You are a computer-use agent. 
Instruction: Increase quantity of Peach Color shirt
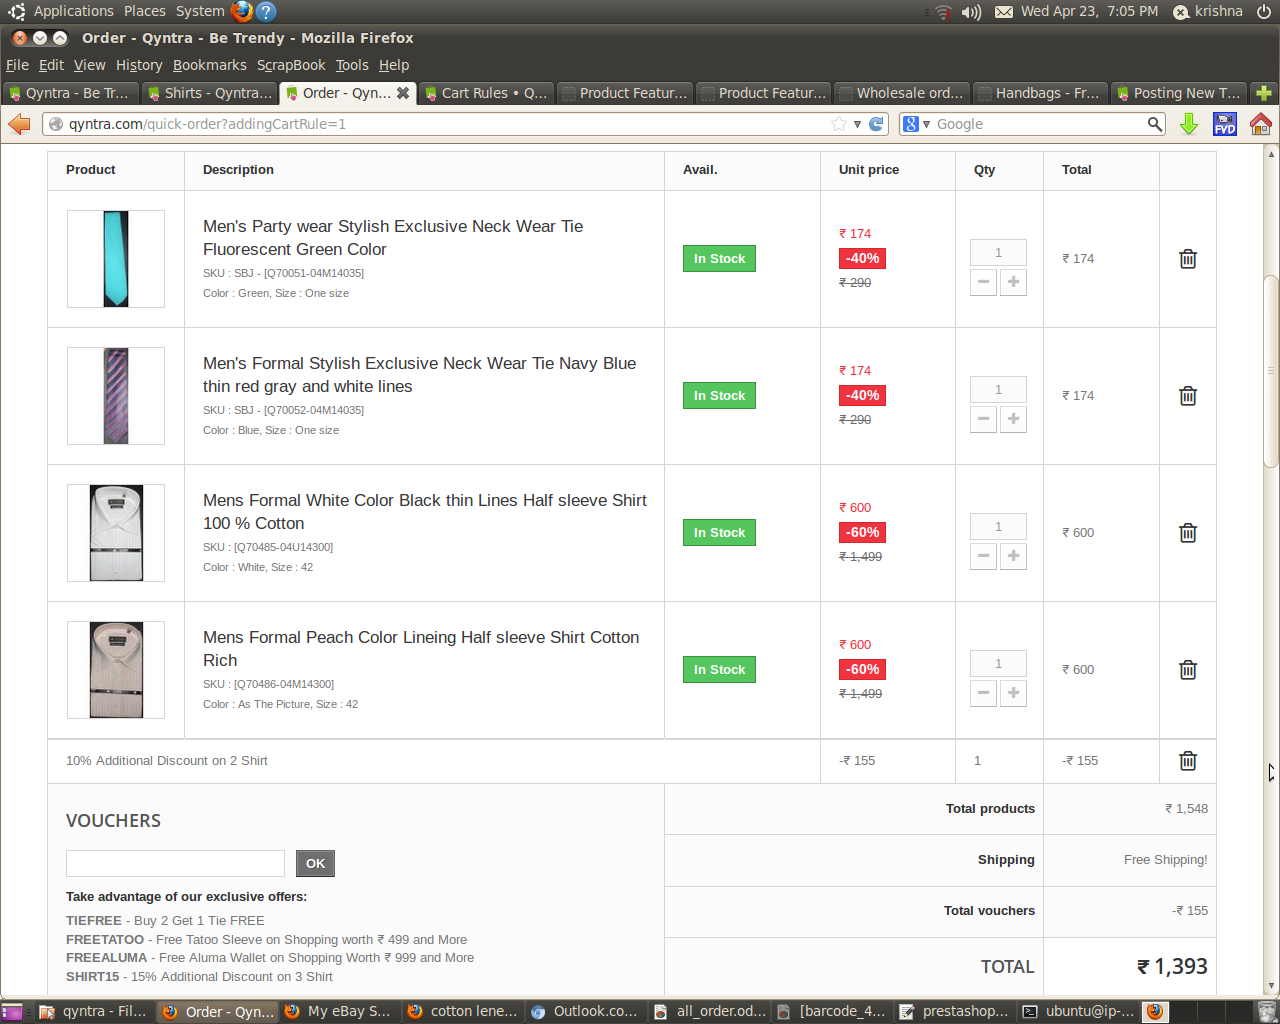[1014, 693]
